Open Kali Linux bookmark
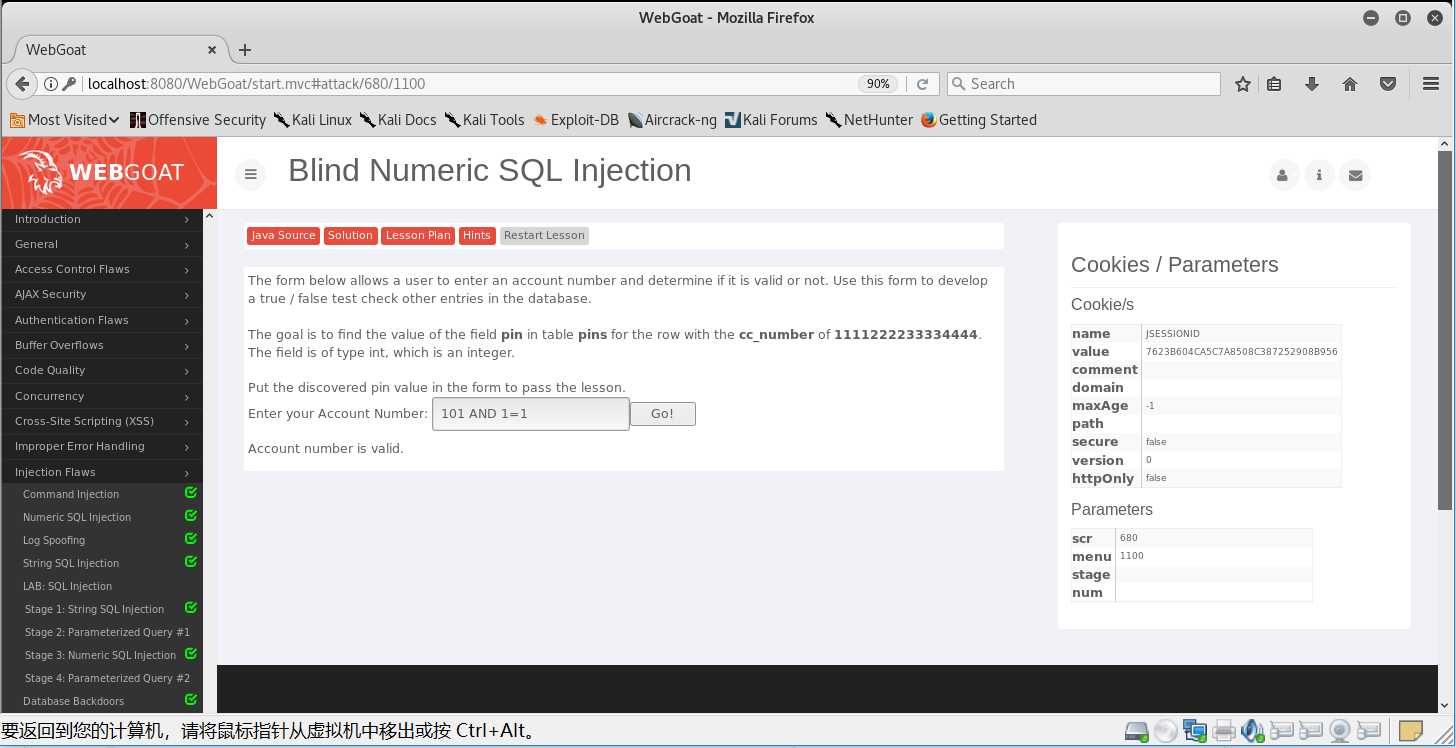The height and width of the screenshot is (748, 1456). [x=312, y=120]
